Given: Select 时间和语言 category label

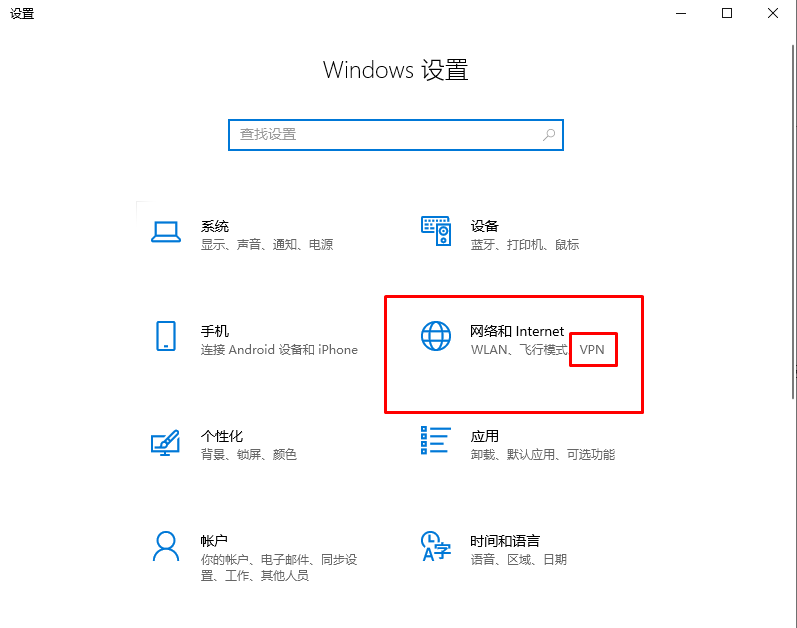Looking at the screenshot, I should coord(505,541).
